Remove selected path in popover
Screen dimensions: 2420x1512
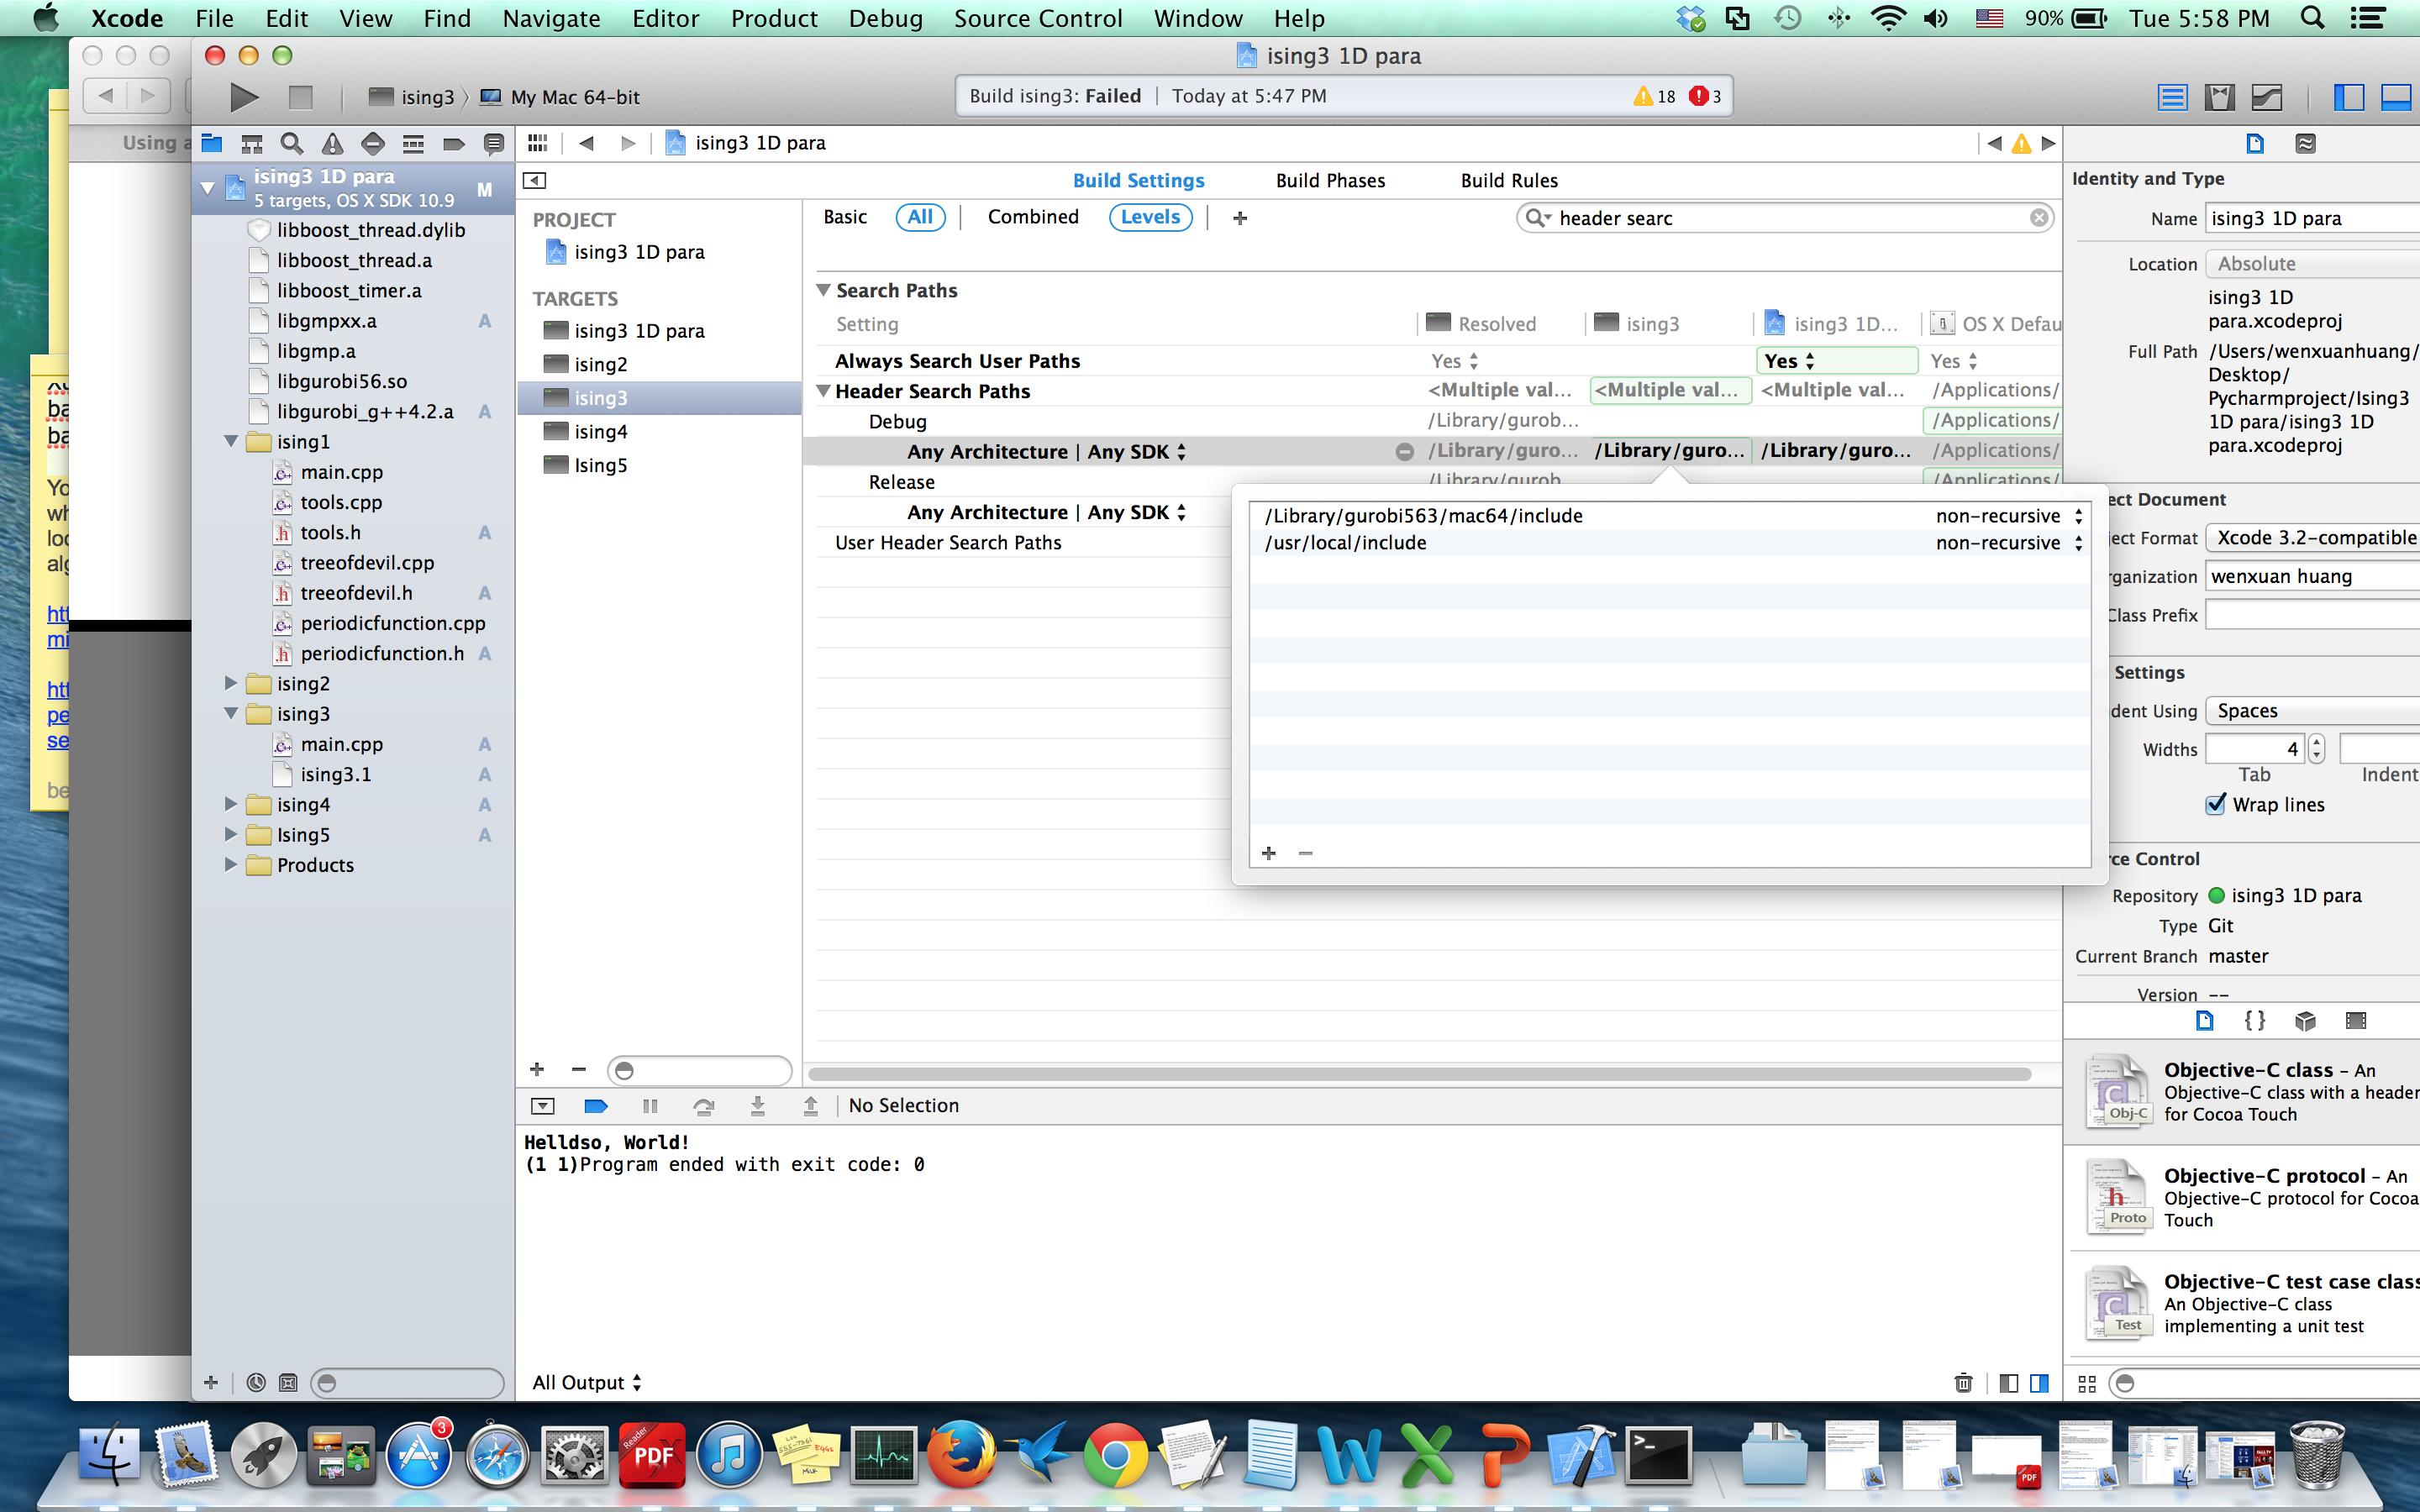click(x=1305, y=853)
